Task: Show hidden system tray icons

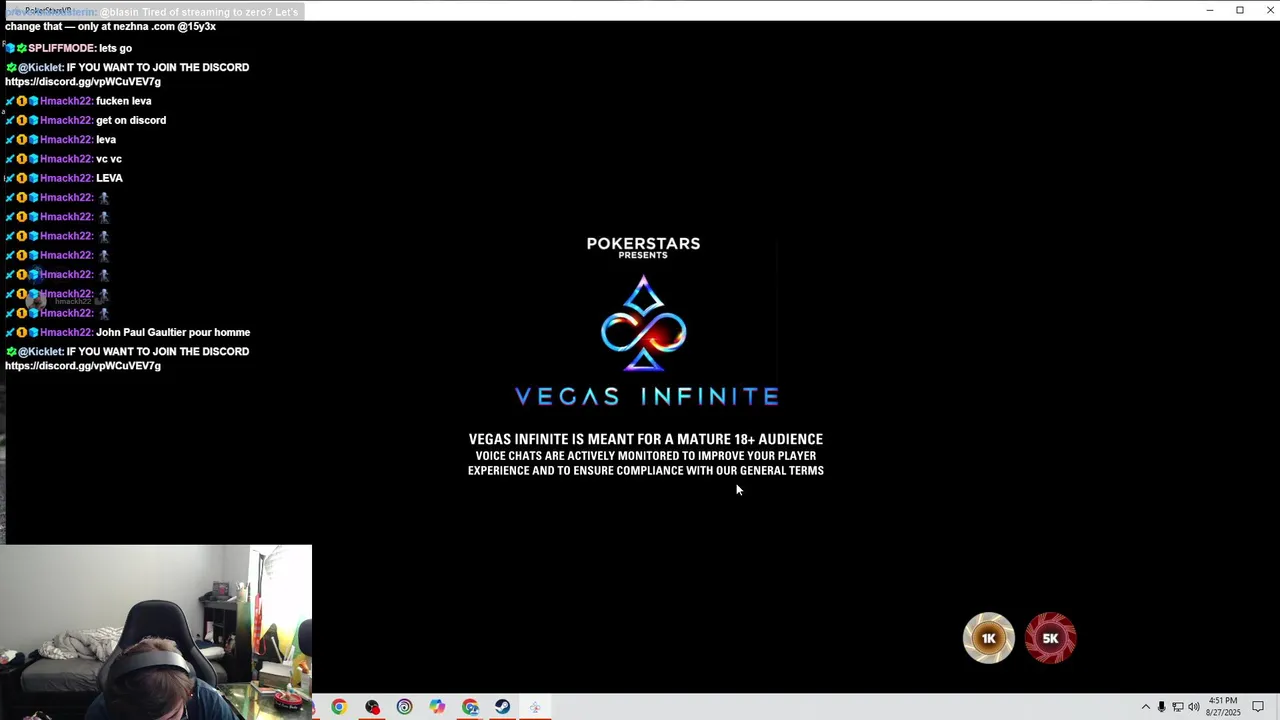Action: 1145,707
